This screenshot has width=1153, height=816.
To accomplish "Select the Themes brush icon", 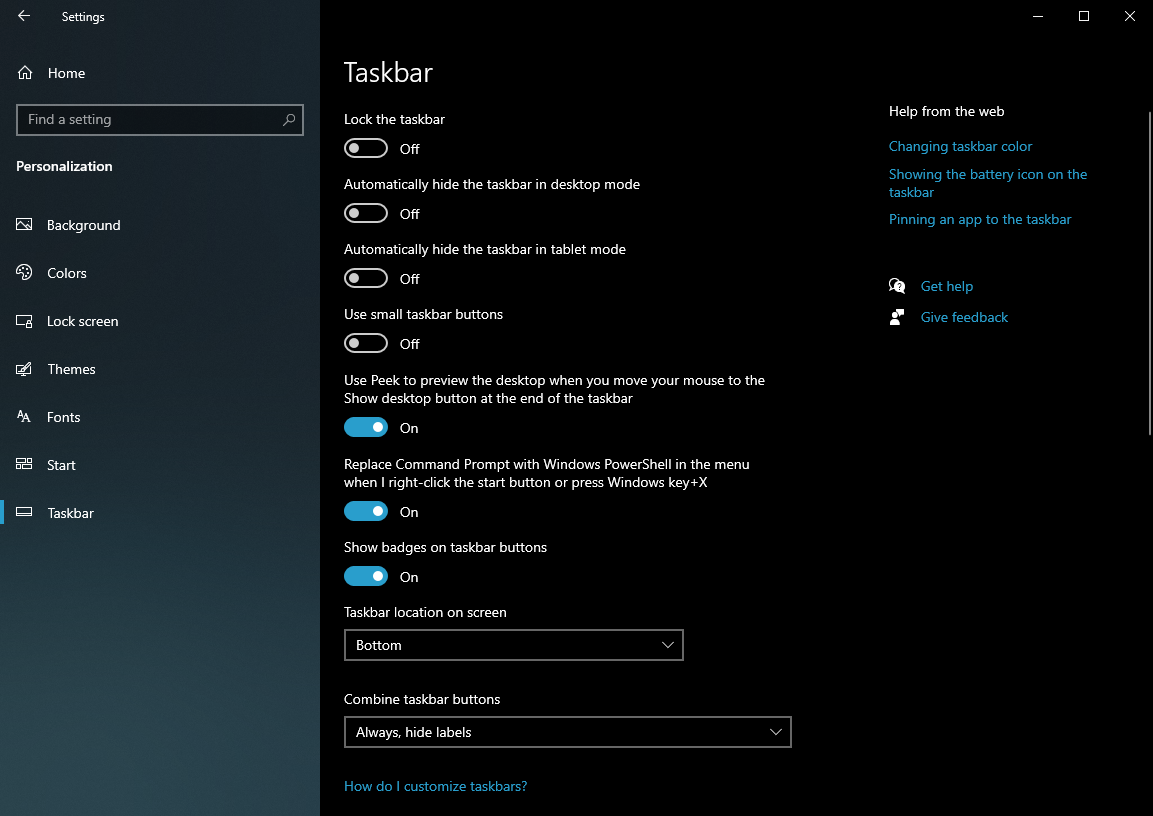I will 24,369.
